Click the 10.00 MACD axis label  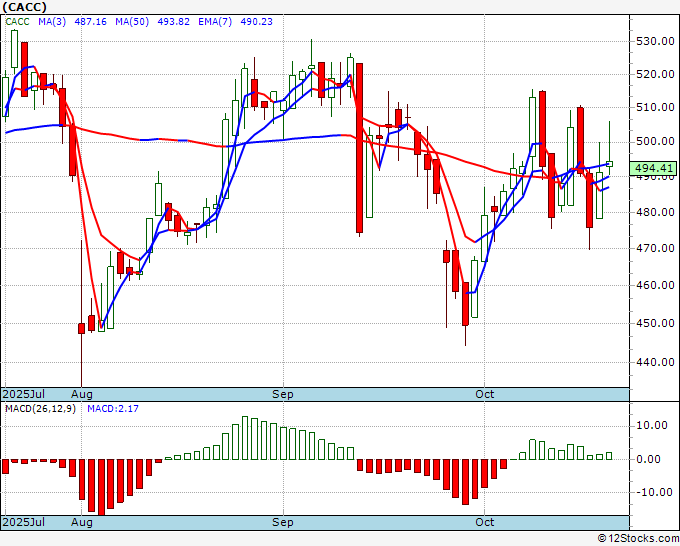[652, 425]
